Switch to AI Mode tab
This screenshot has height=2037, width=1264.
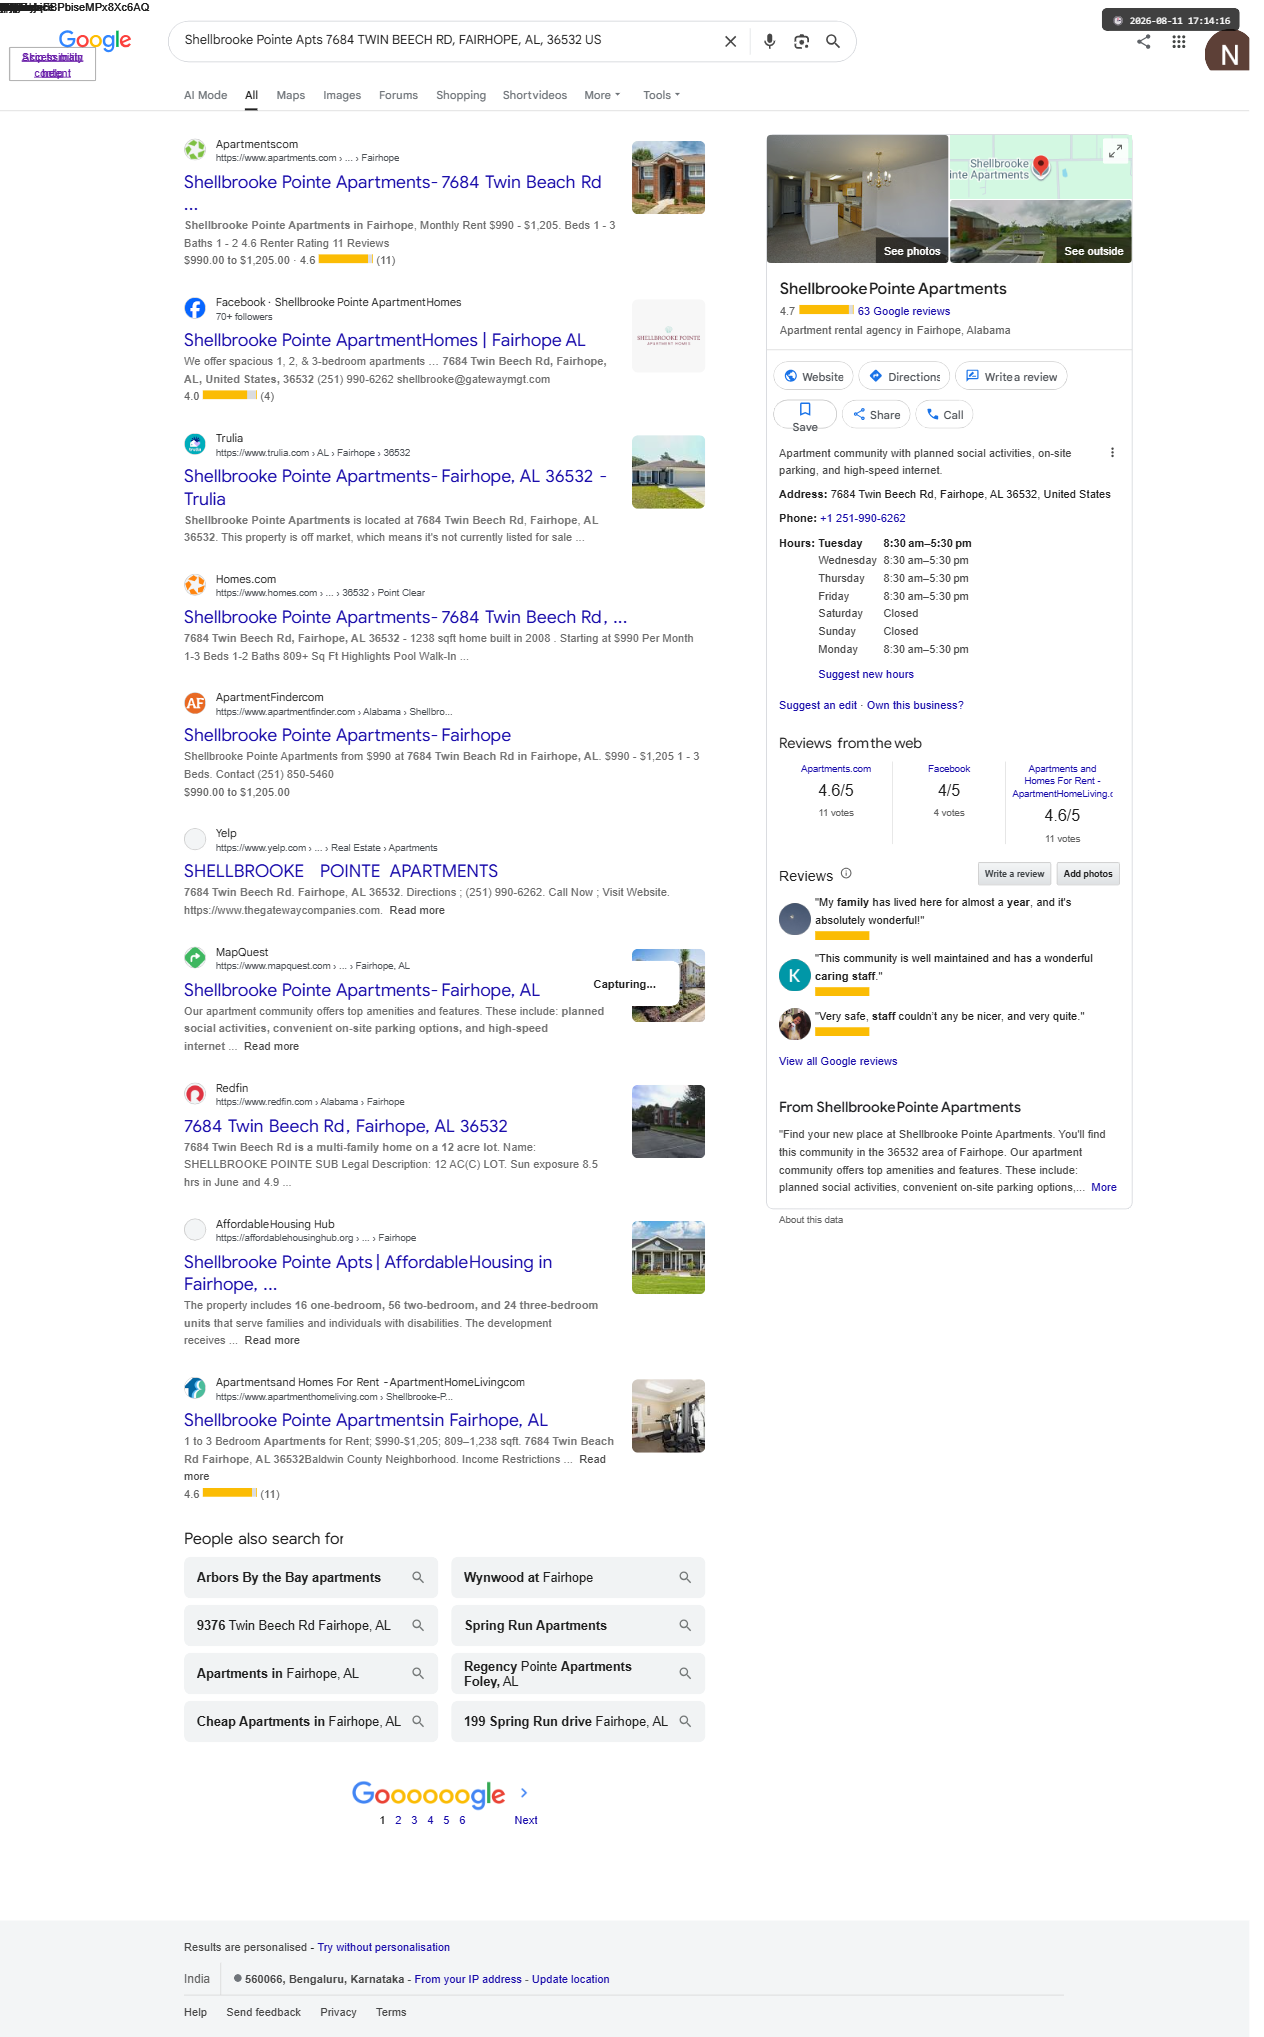tap(205, 95)
